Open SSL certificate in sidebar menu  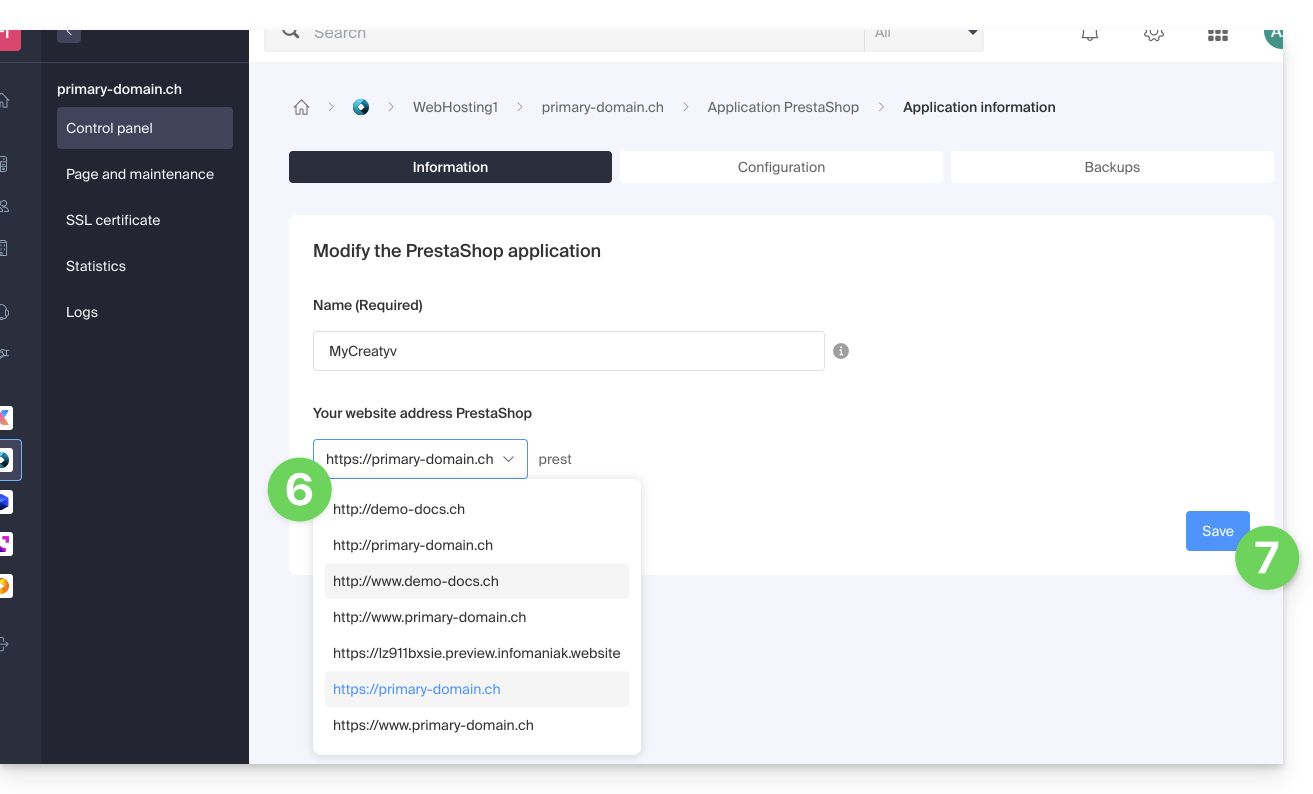[x=113, y=220]
